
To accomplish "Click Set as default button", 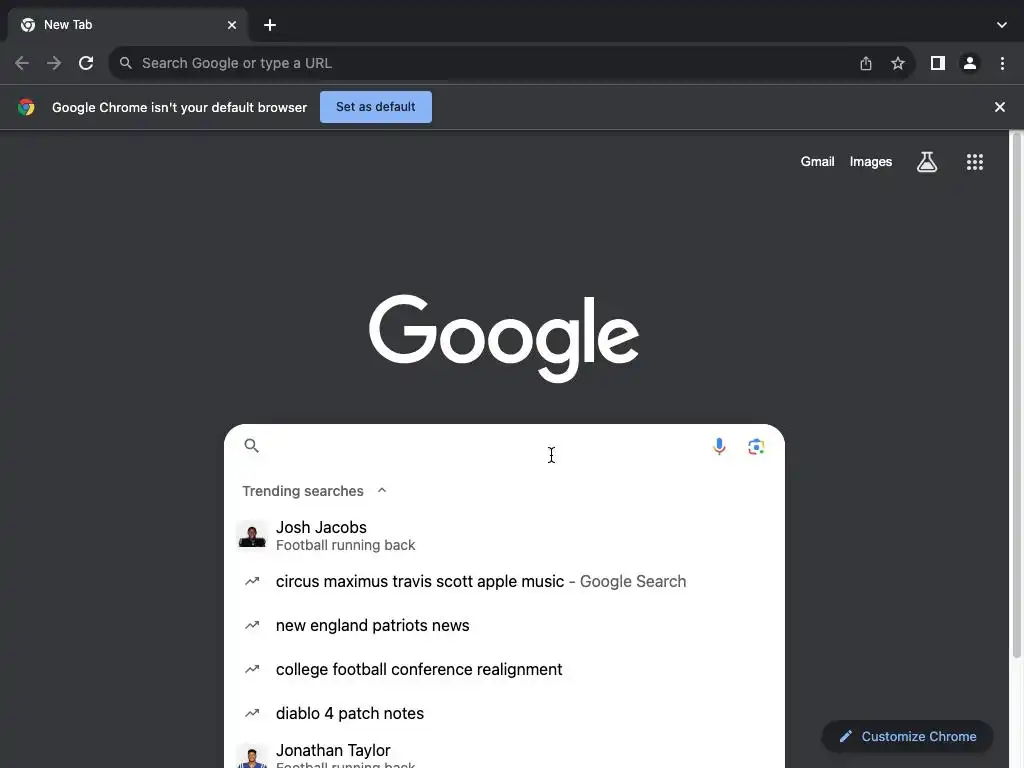I will click(376, 107).
